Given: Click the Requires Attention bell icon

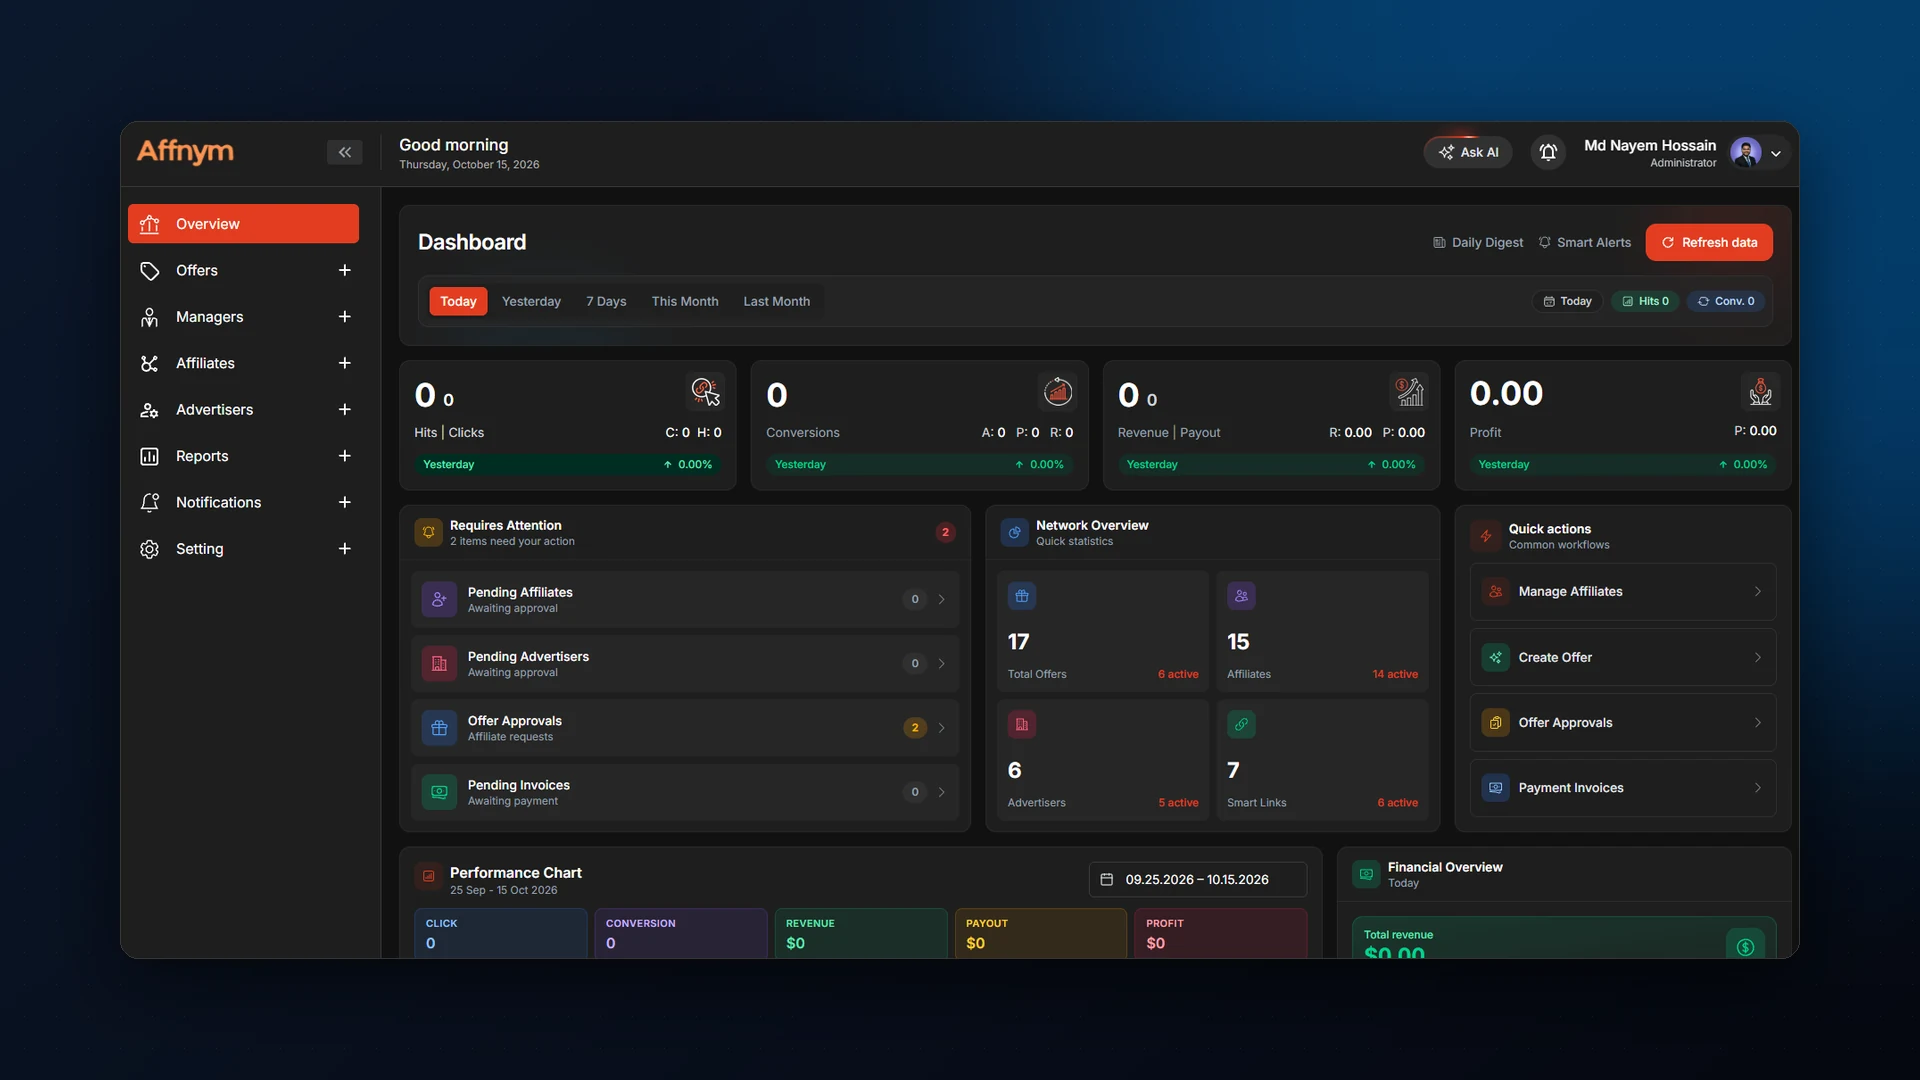Looking at the screenshot, I should coord(428,533).
